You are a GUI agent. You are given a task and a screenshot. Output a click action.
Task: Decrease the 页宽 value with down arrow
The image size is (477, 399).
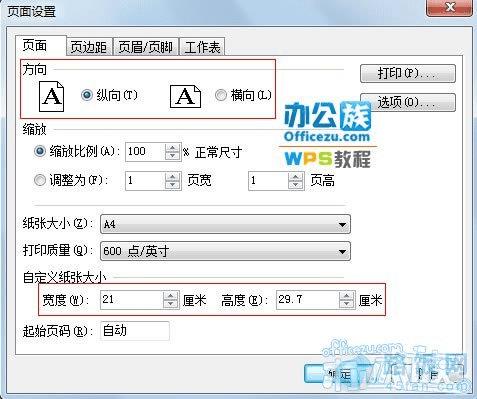click(x=173, y=185)
